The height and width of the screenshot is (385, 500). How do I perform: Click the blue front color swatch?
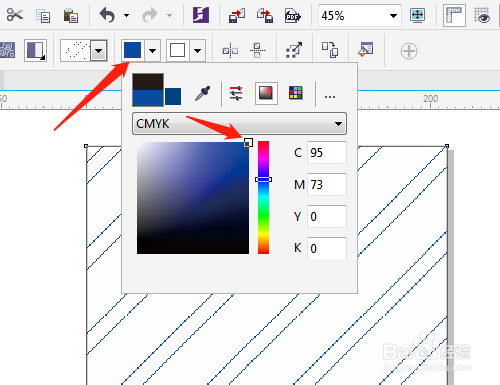tap(133, 51)
